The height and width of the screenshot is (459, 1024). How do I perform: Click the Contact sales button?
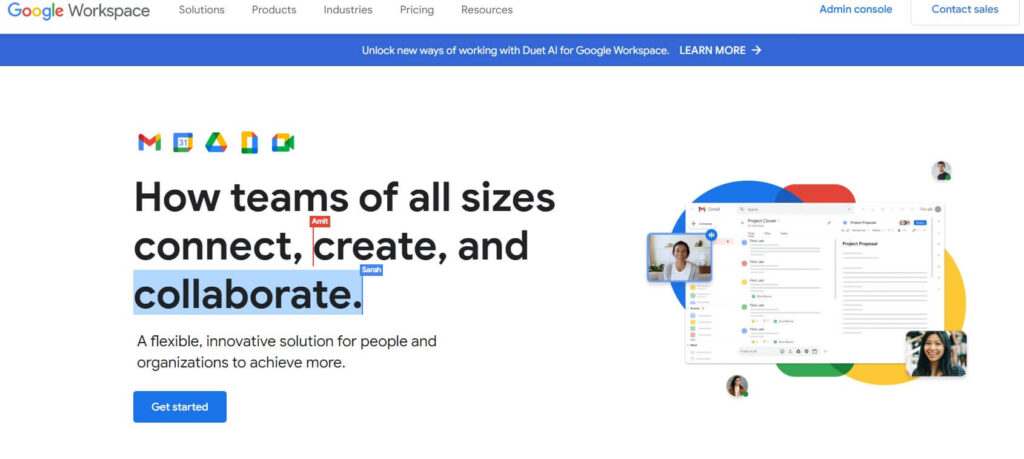coord(965,10)
